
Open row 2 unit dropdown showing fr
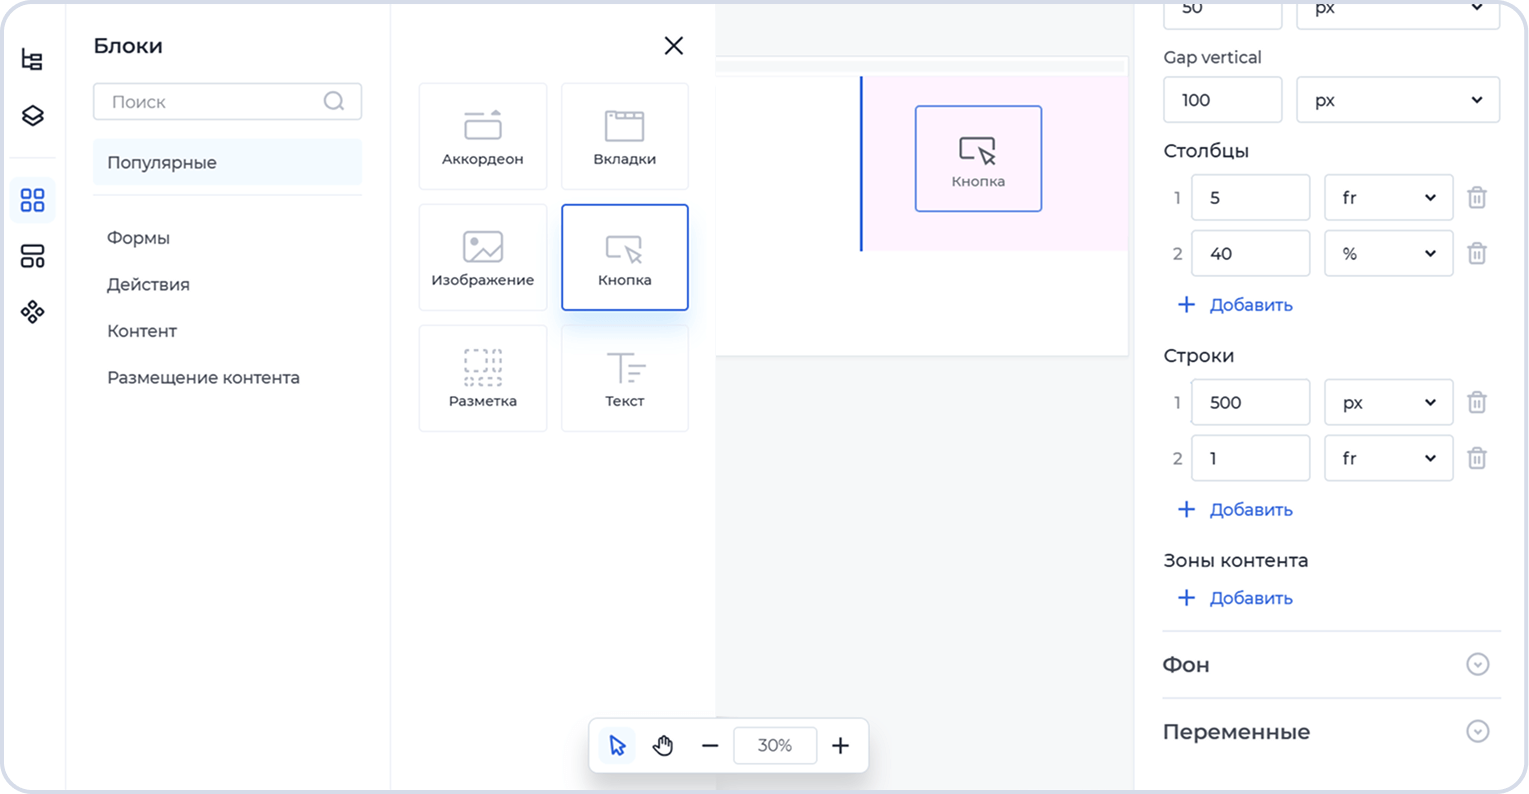tap(1389, 458)
